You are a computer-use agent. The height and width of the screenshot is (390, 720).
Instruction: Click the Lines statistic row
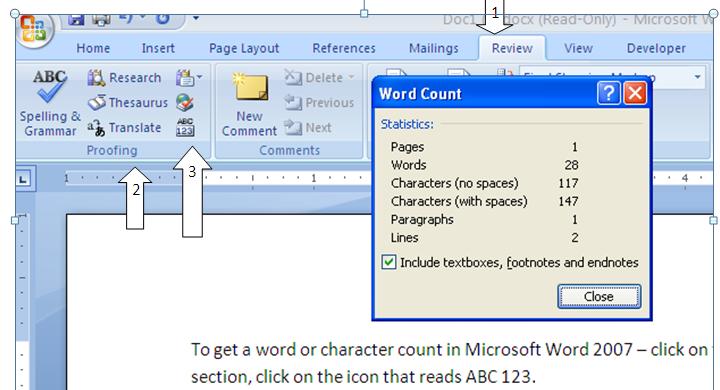coord(484,237)
